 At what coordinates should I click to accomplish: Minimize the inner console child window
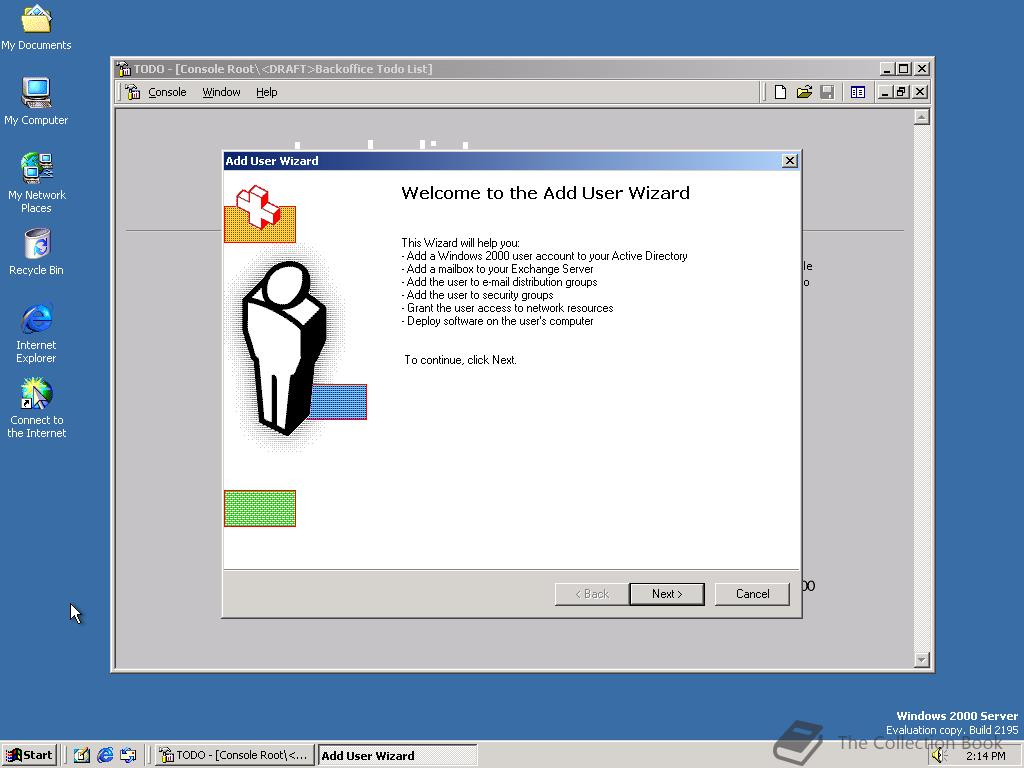tap(885, 92)
